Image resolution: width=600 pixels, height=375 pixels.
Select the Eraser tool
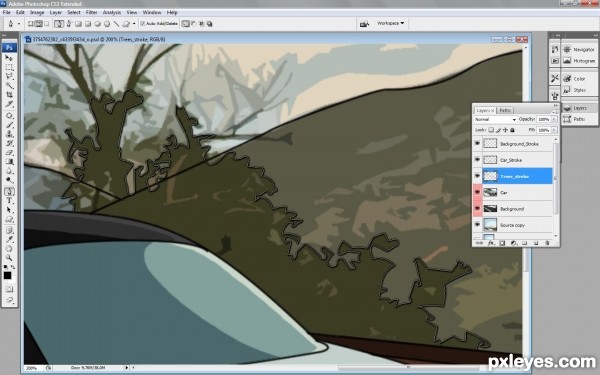pos(9,152)
